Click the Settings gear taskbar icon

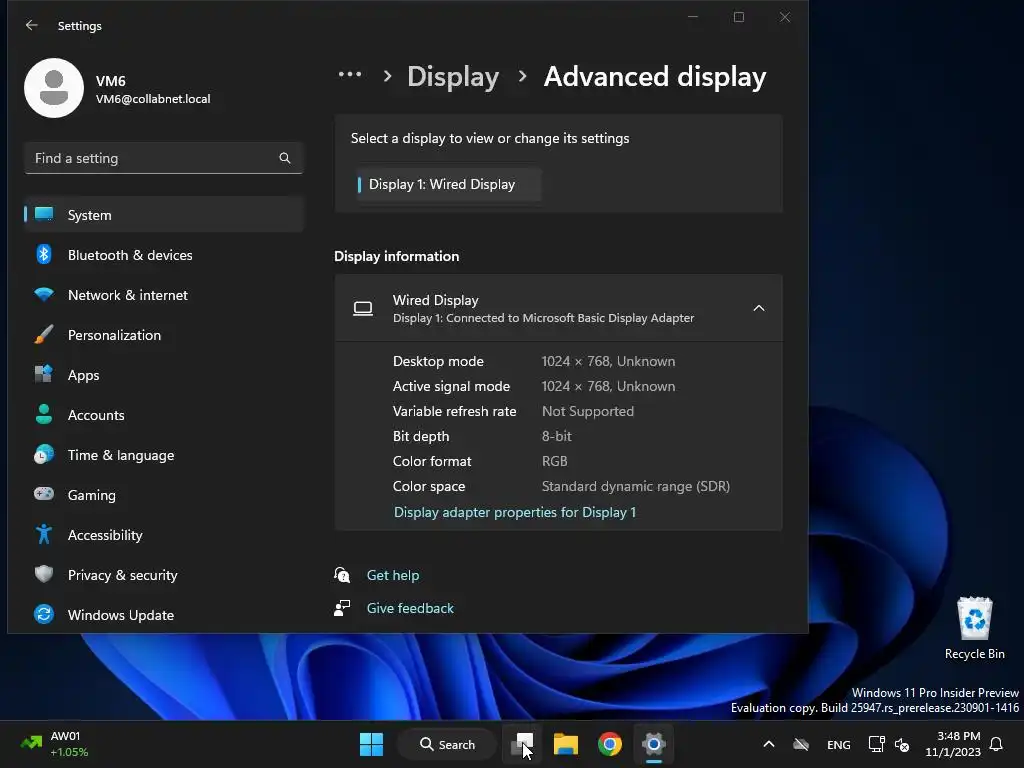pos(653,744)
